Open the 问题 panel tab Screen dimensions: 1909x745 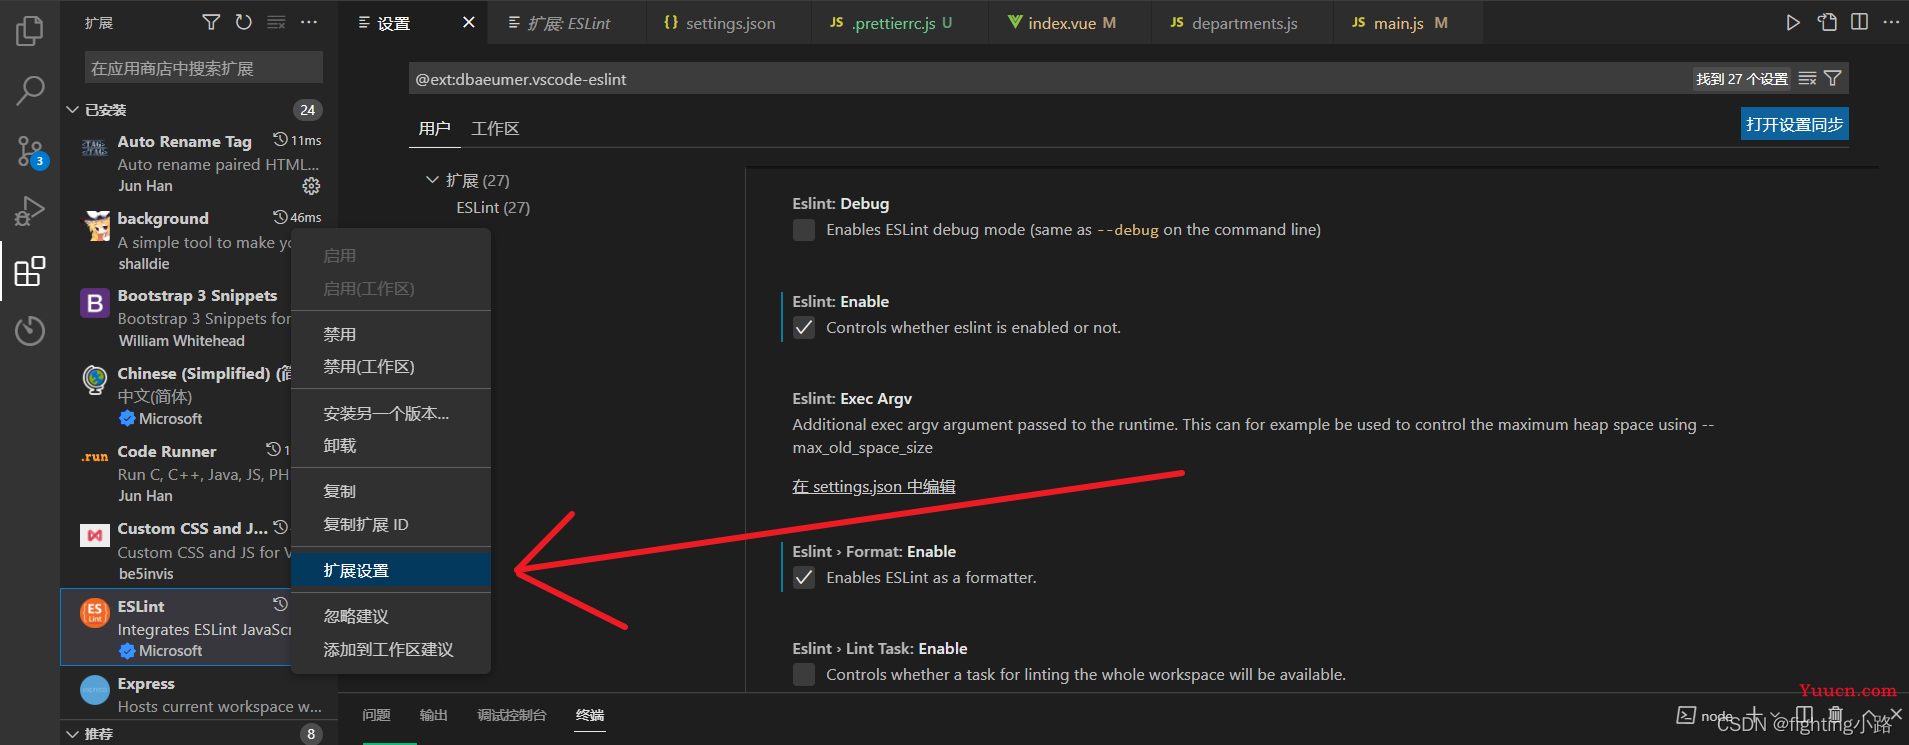(376, 715)
